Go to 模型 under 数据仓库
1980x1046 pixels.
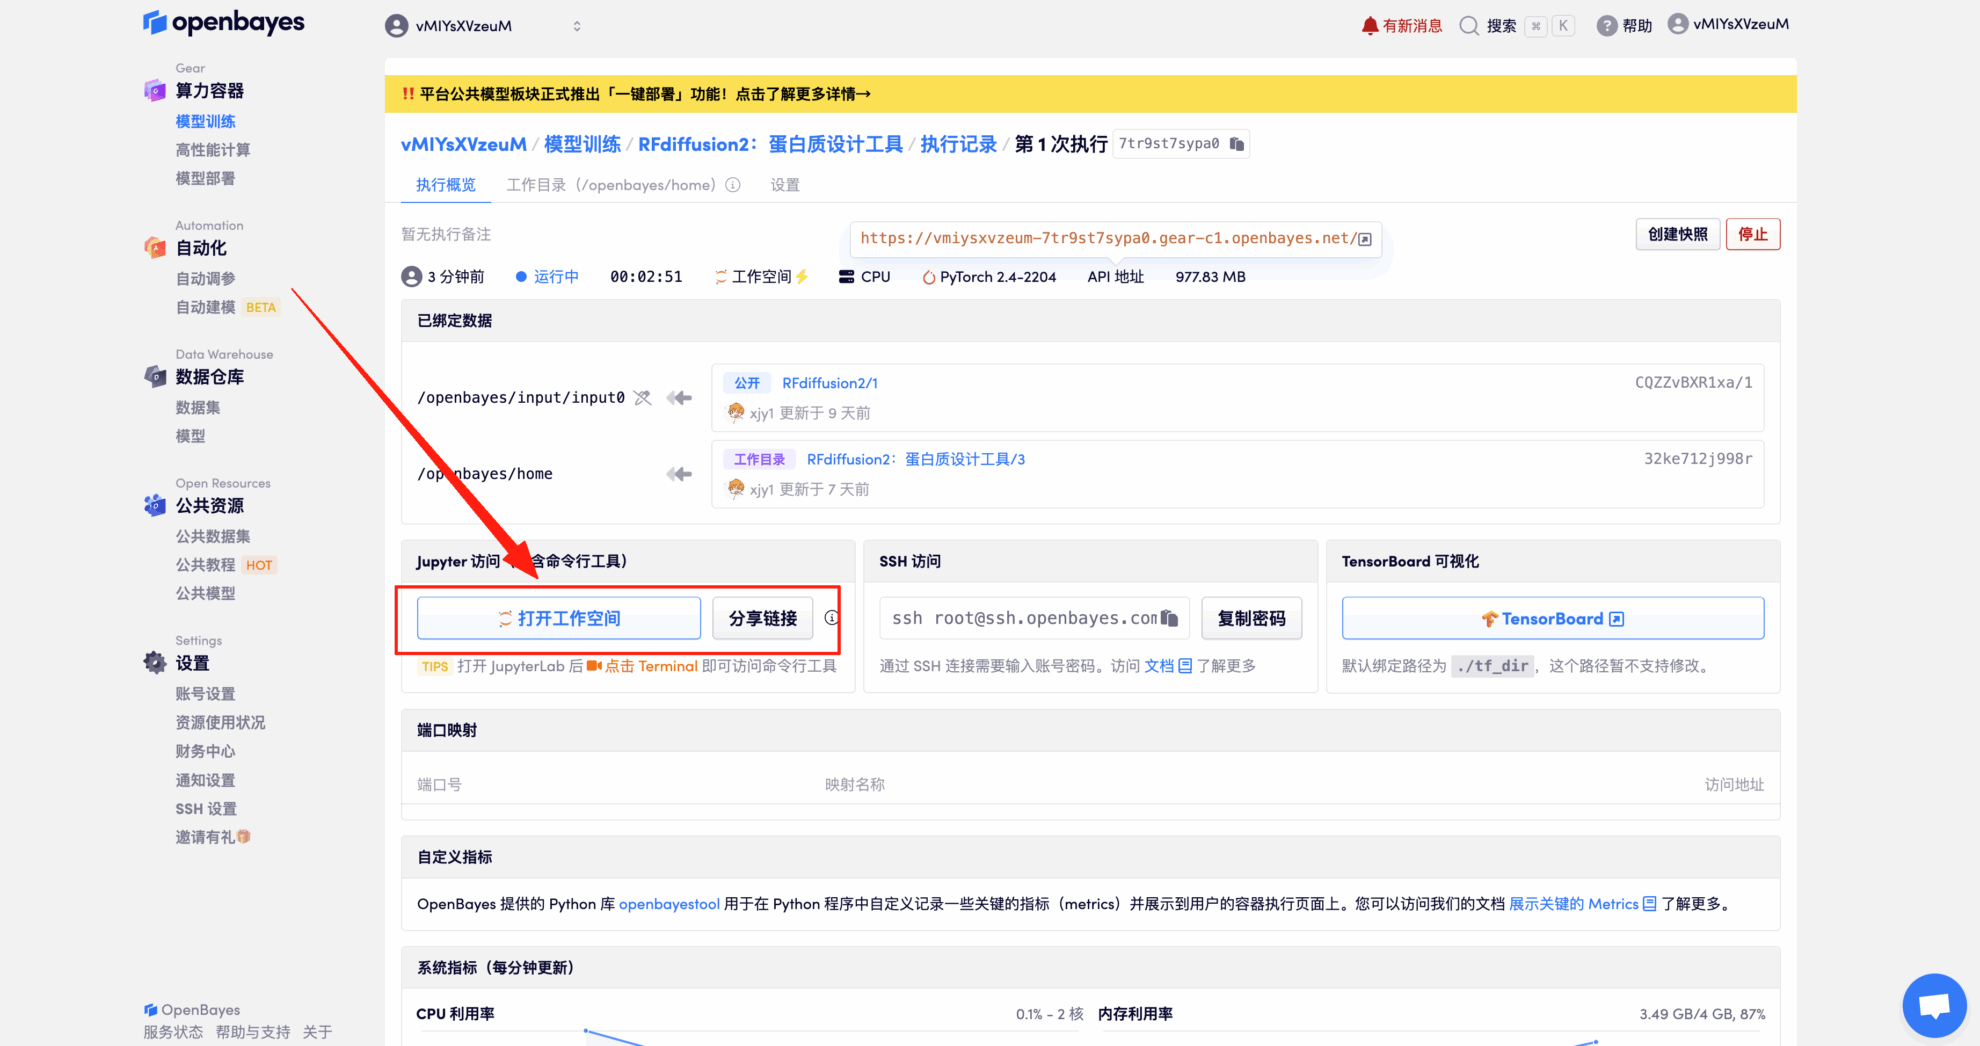click(x=191, y=436)
